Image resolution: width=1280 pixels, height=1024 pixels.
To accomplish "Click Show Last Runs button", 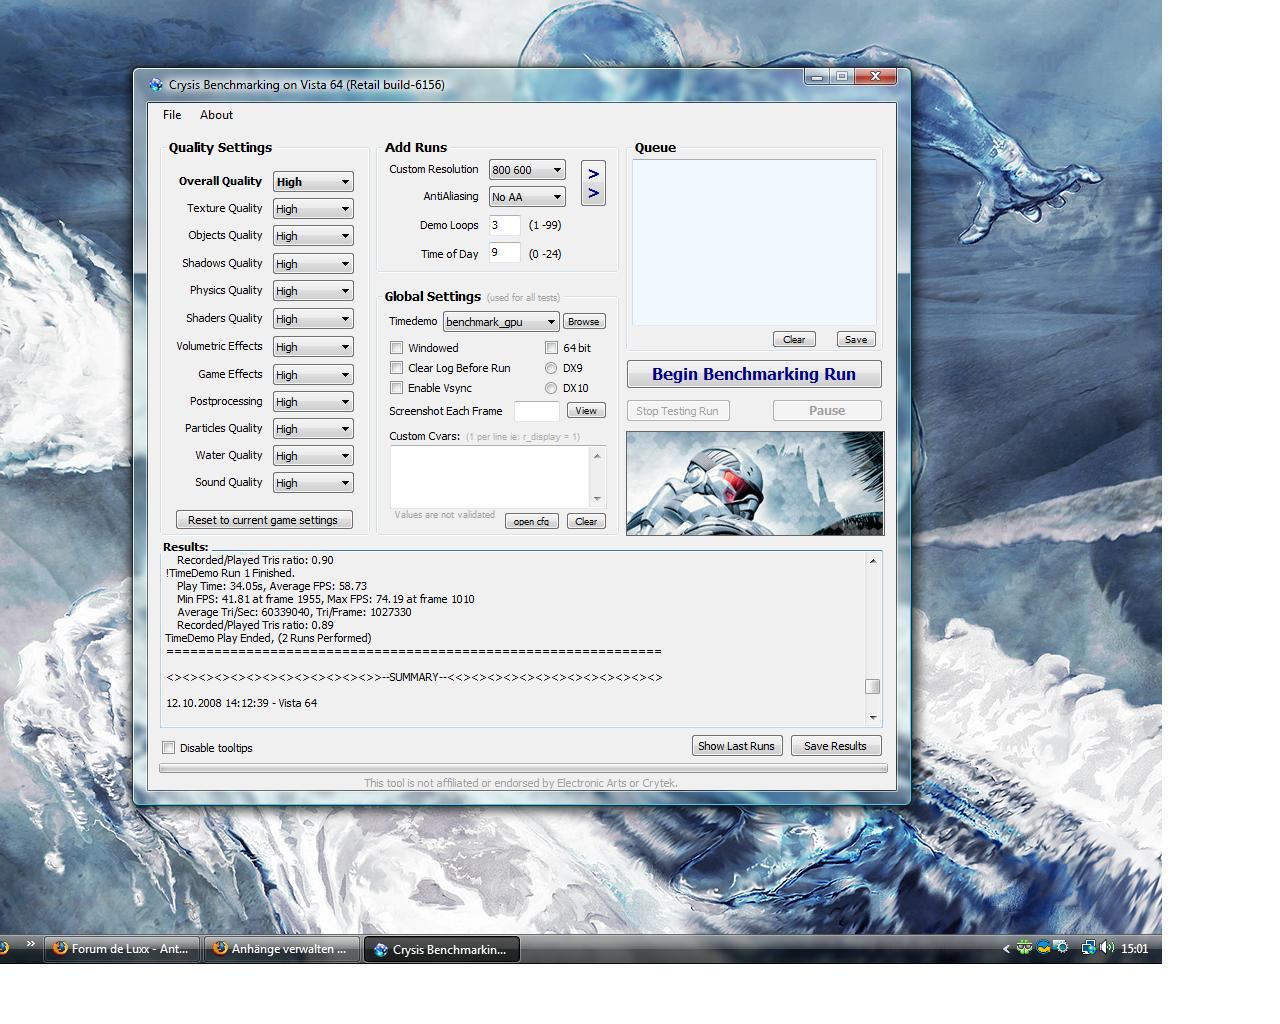I will [737, 746].
